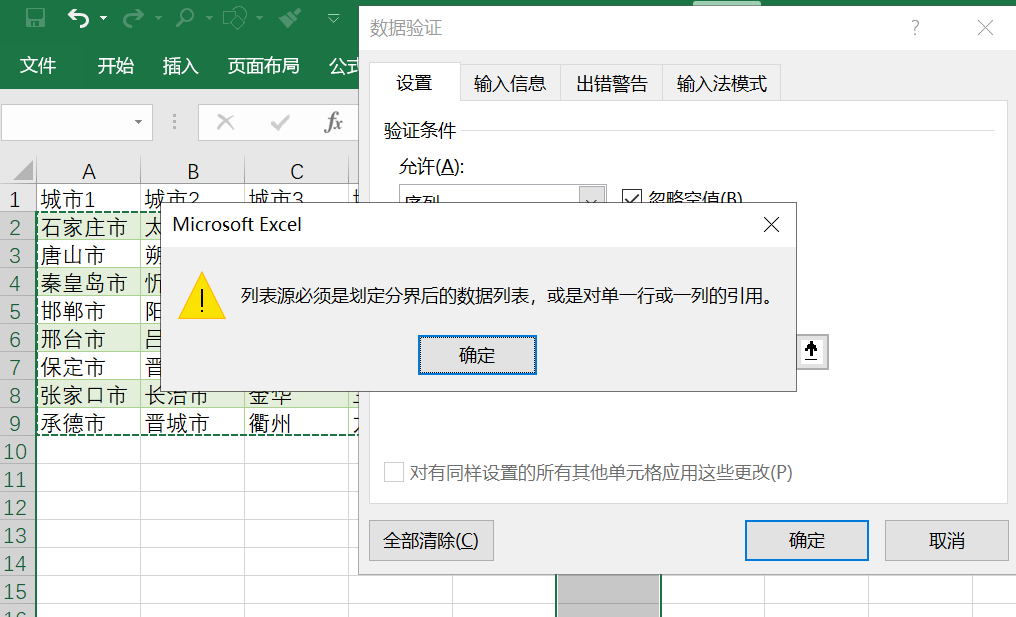Screen dimensions: 1016x617
Task: Toggle the checkmark Enter icon in formula bar
Action: tap(277, 122)
